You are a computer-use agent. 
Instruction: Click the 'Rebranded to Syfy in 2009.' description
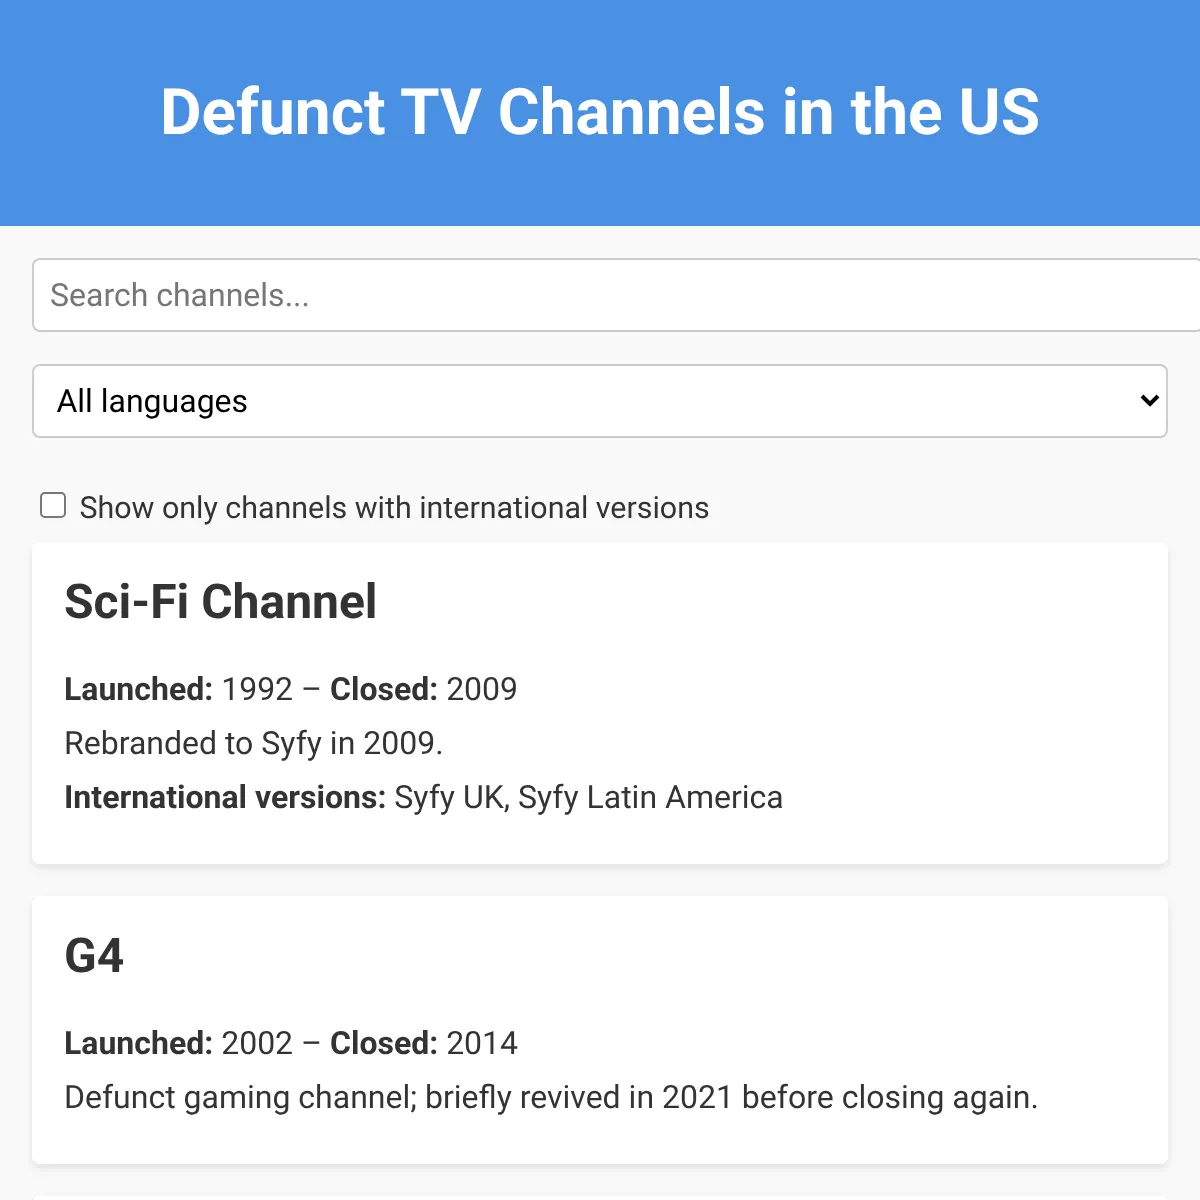click(253, 743)
